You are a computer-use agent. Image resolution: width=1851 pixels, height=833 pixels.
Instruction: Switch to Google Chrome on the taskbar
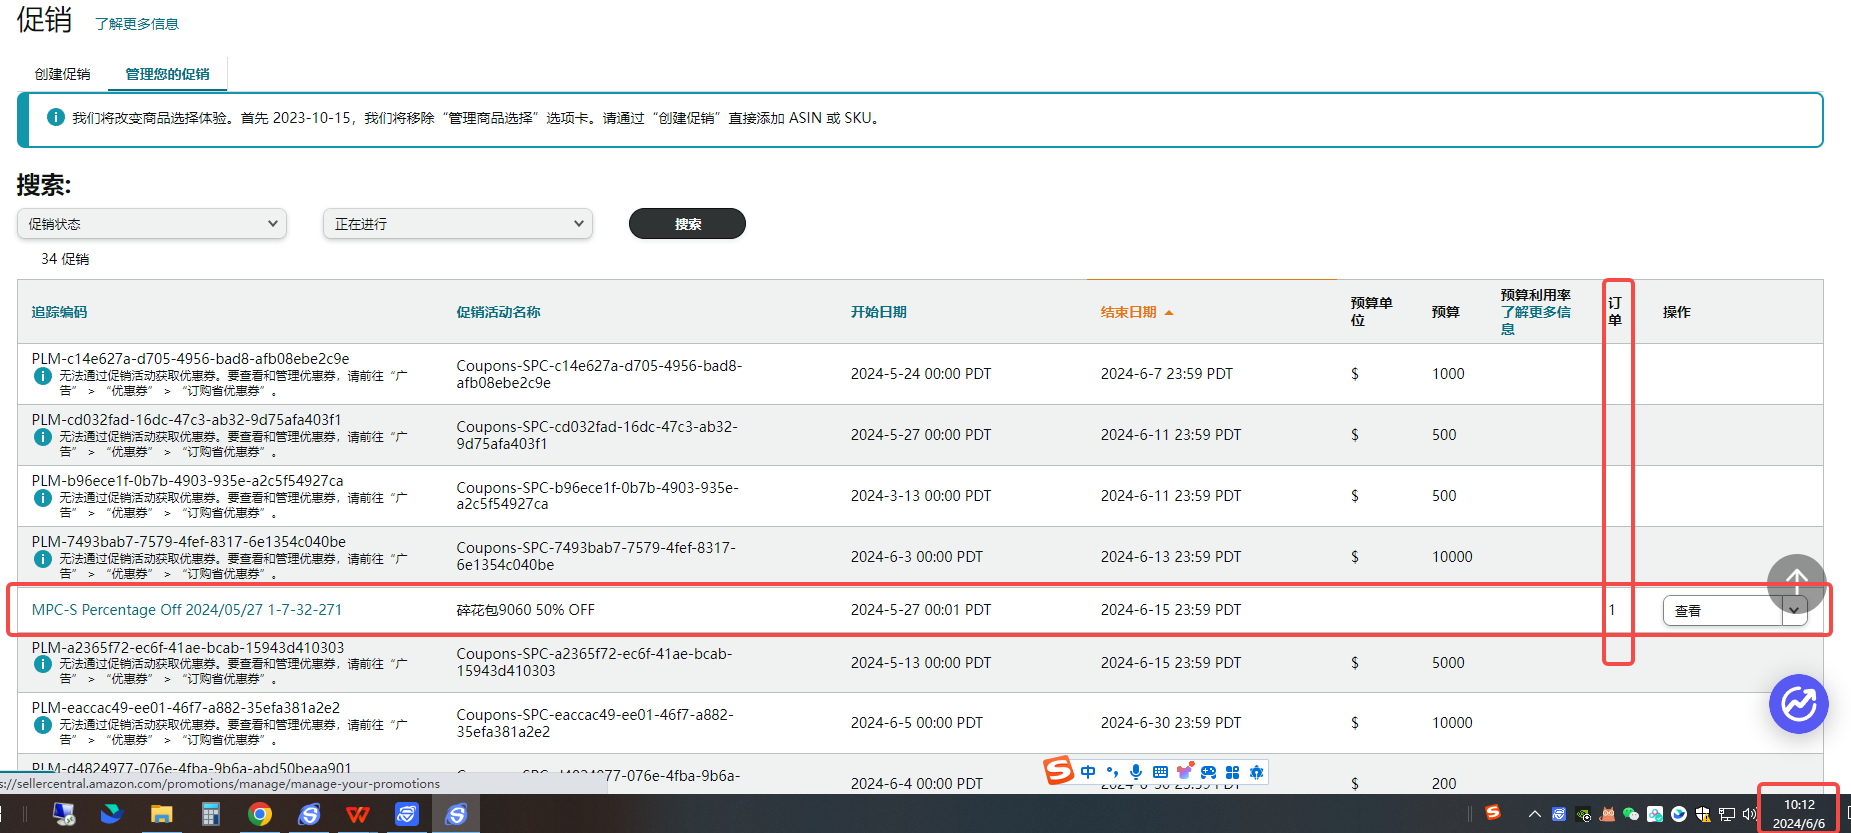[x=260, y=814]
